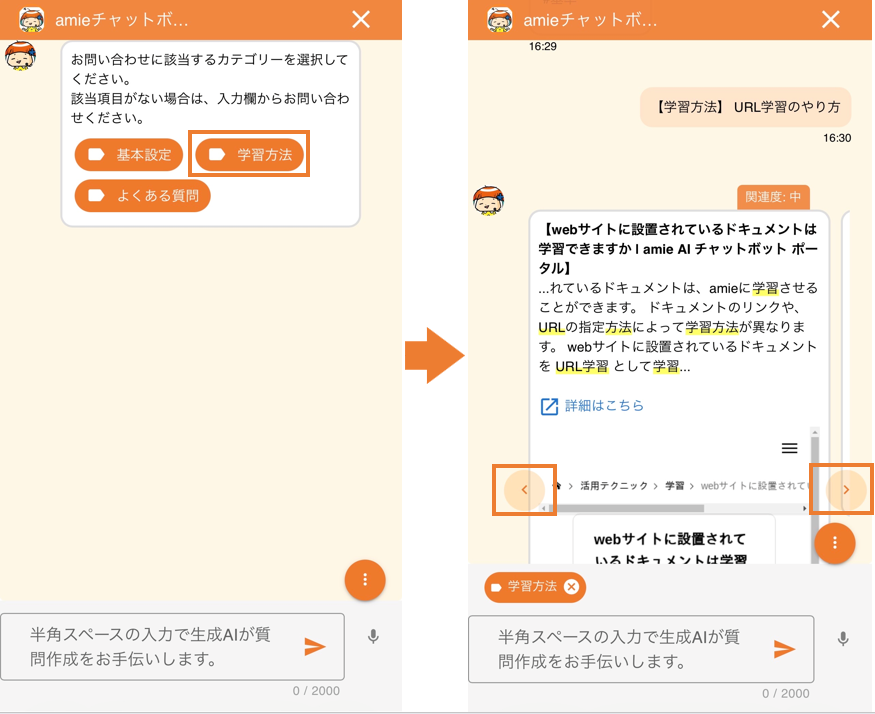The height and width of the screenshot is (714, 875).
Task: Click the 基本設定 category button
Action: (x=129, y=155)
